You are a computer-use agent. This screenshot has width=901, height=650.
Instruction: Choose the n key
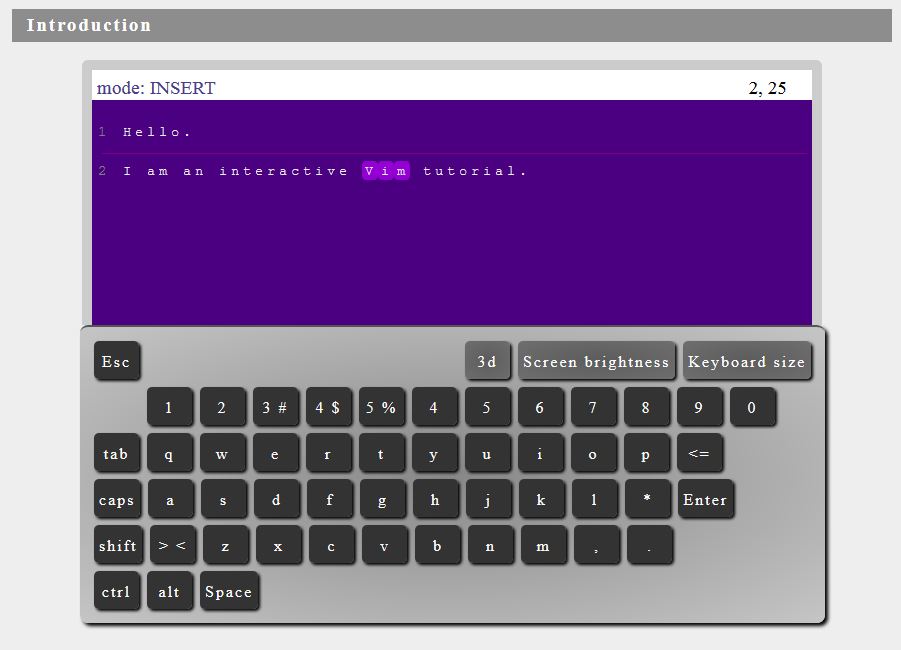click(x=491, y=545)
